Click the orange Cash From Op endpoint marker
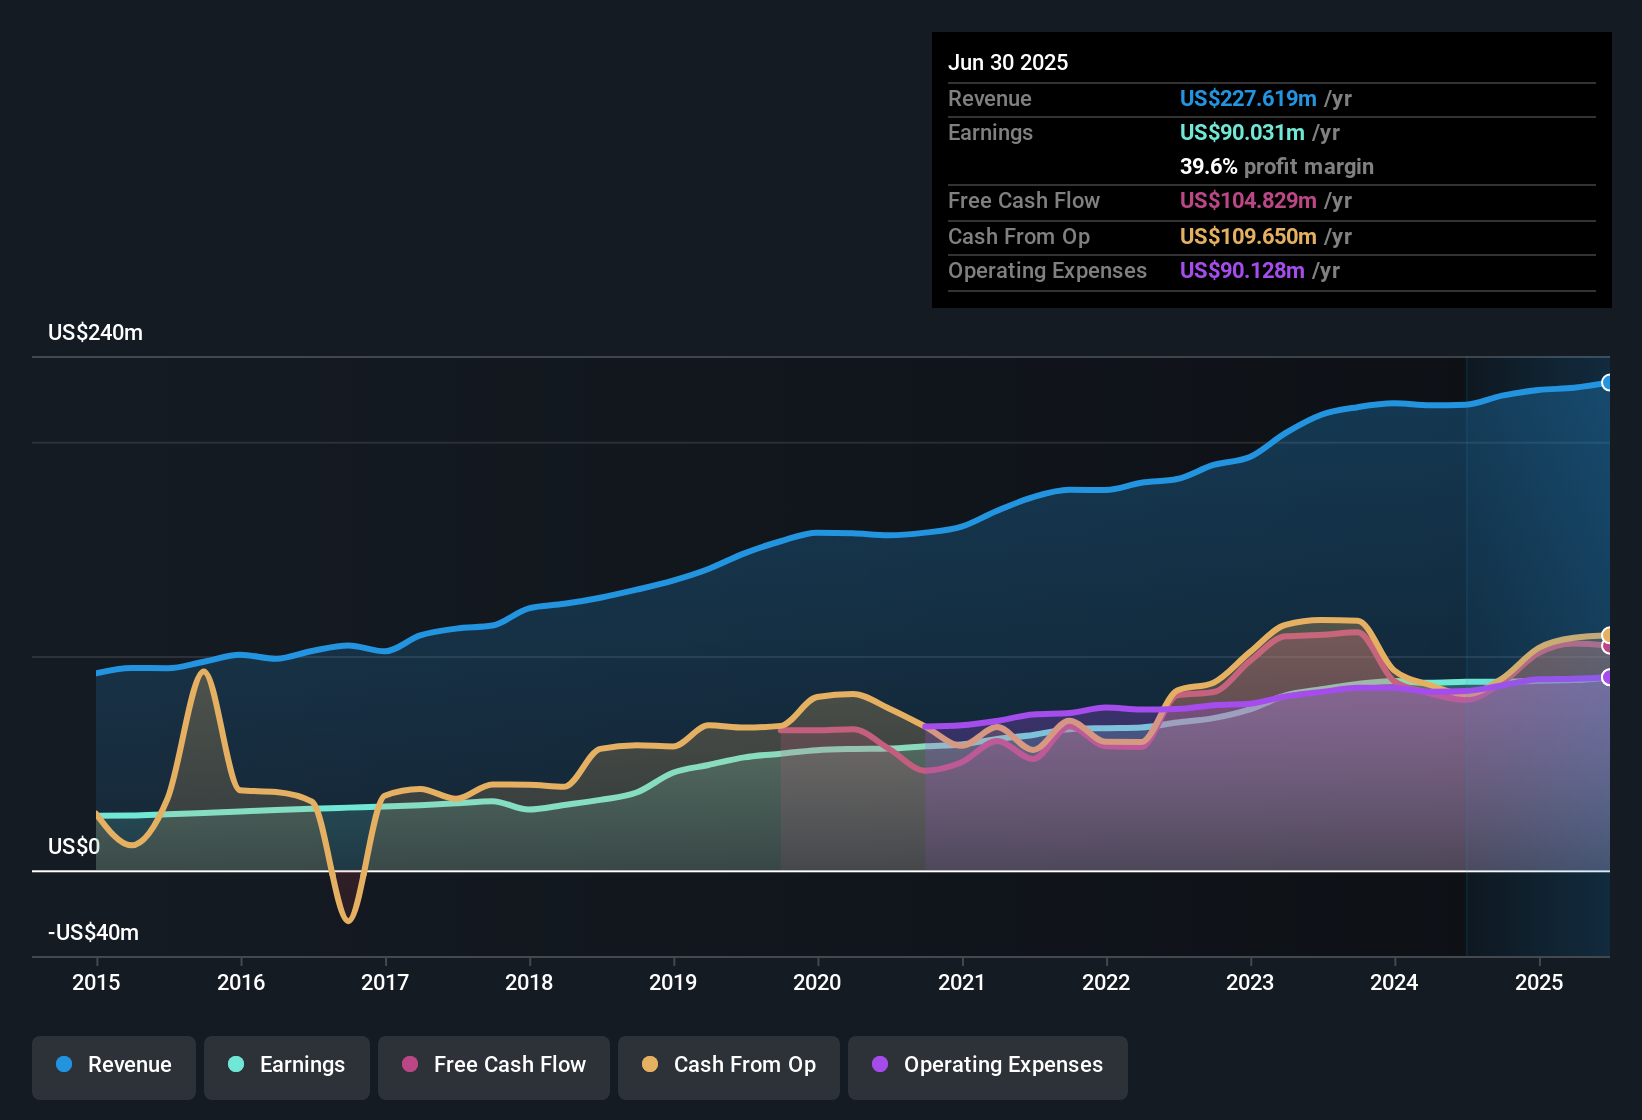Screen dimensions: 1642x1120 [x=1607, y=635]
